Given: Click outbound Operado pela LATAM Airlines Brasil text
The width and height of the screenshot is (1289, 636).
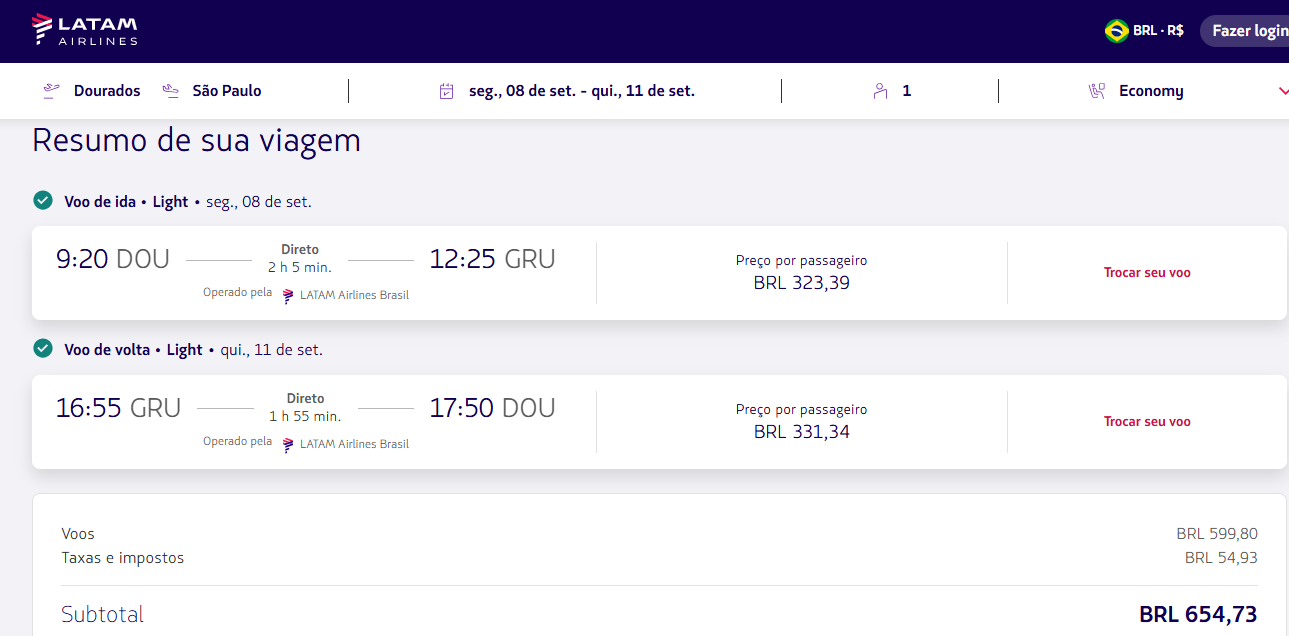Looking at the screenshot, I should 306,295.
